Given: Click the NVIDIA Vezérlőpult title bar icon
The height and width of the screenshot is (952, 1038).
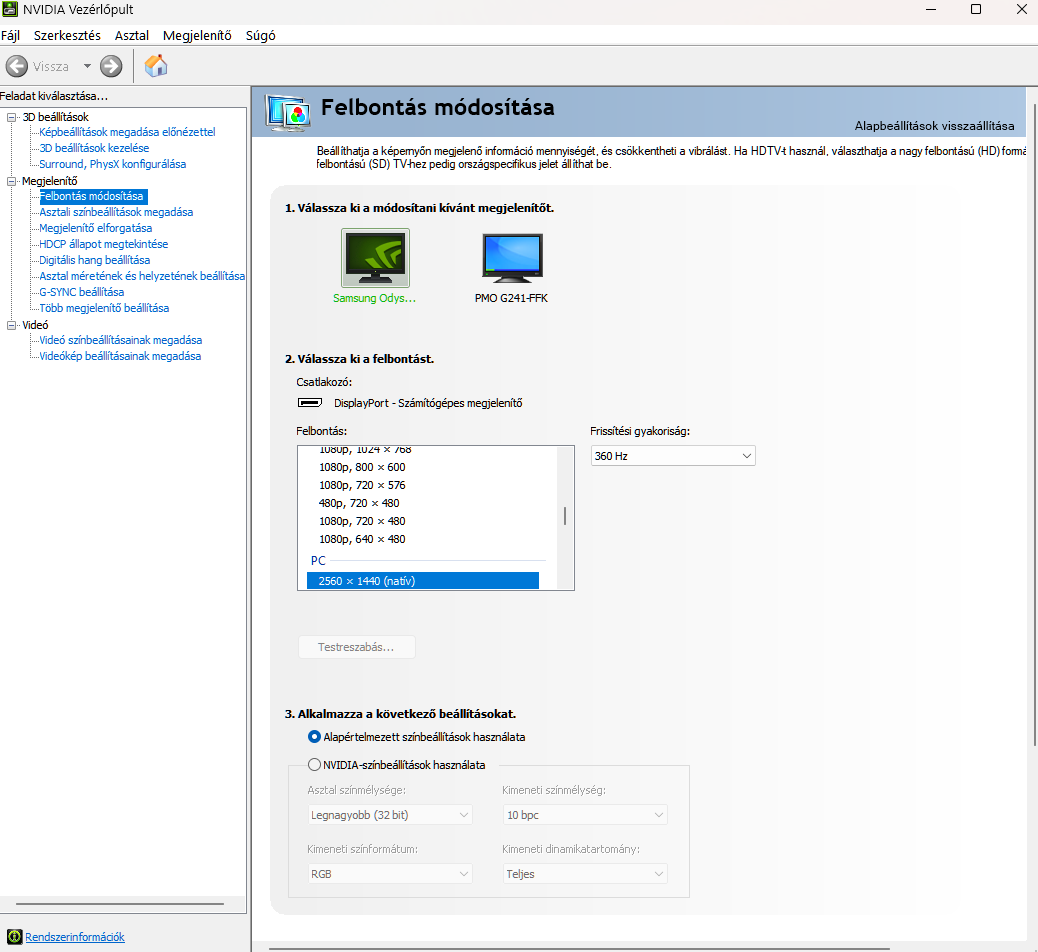Looking at the screenshot, I should point(9,9).
